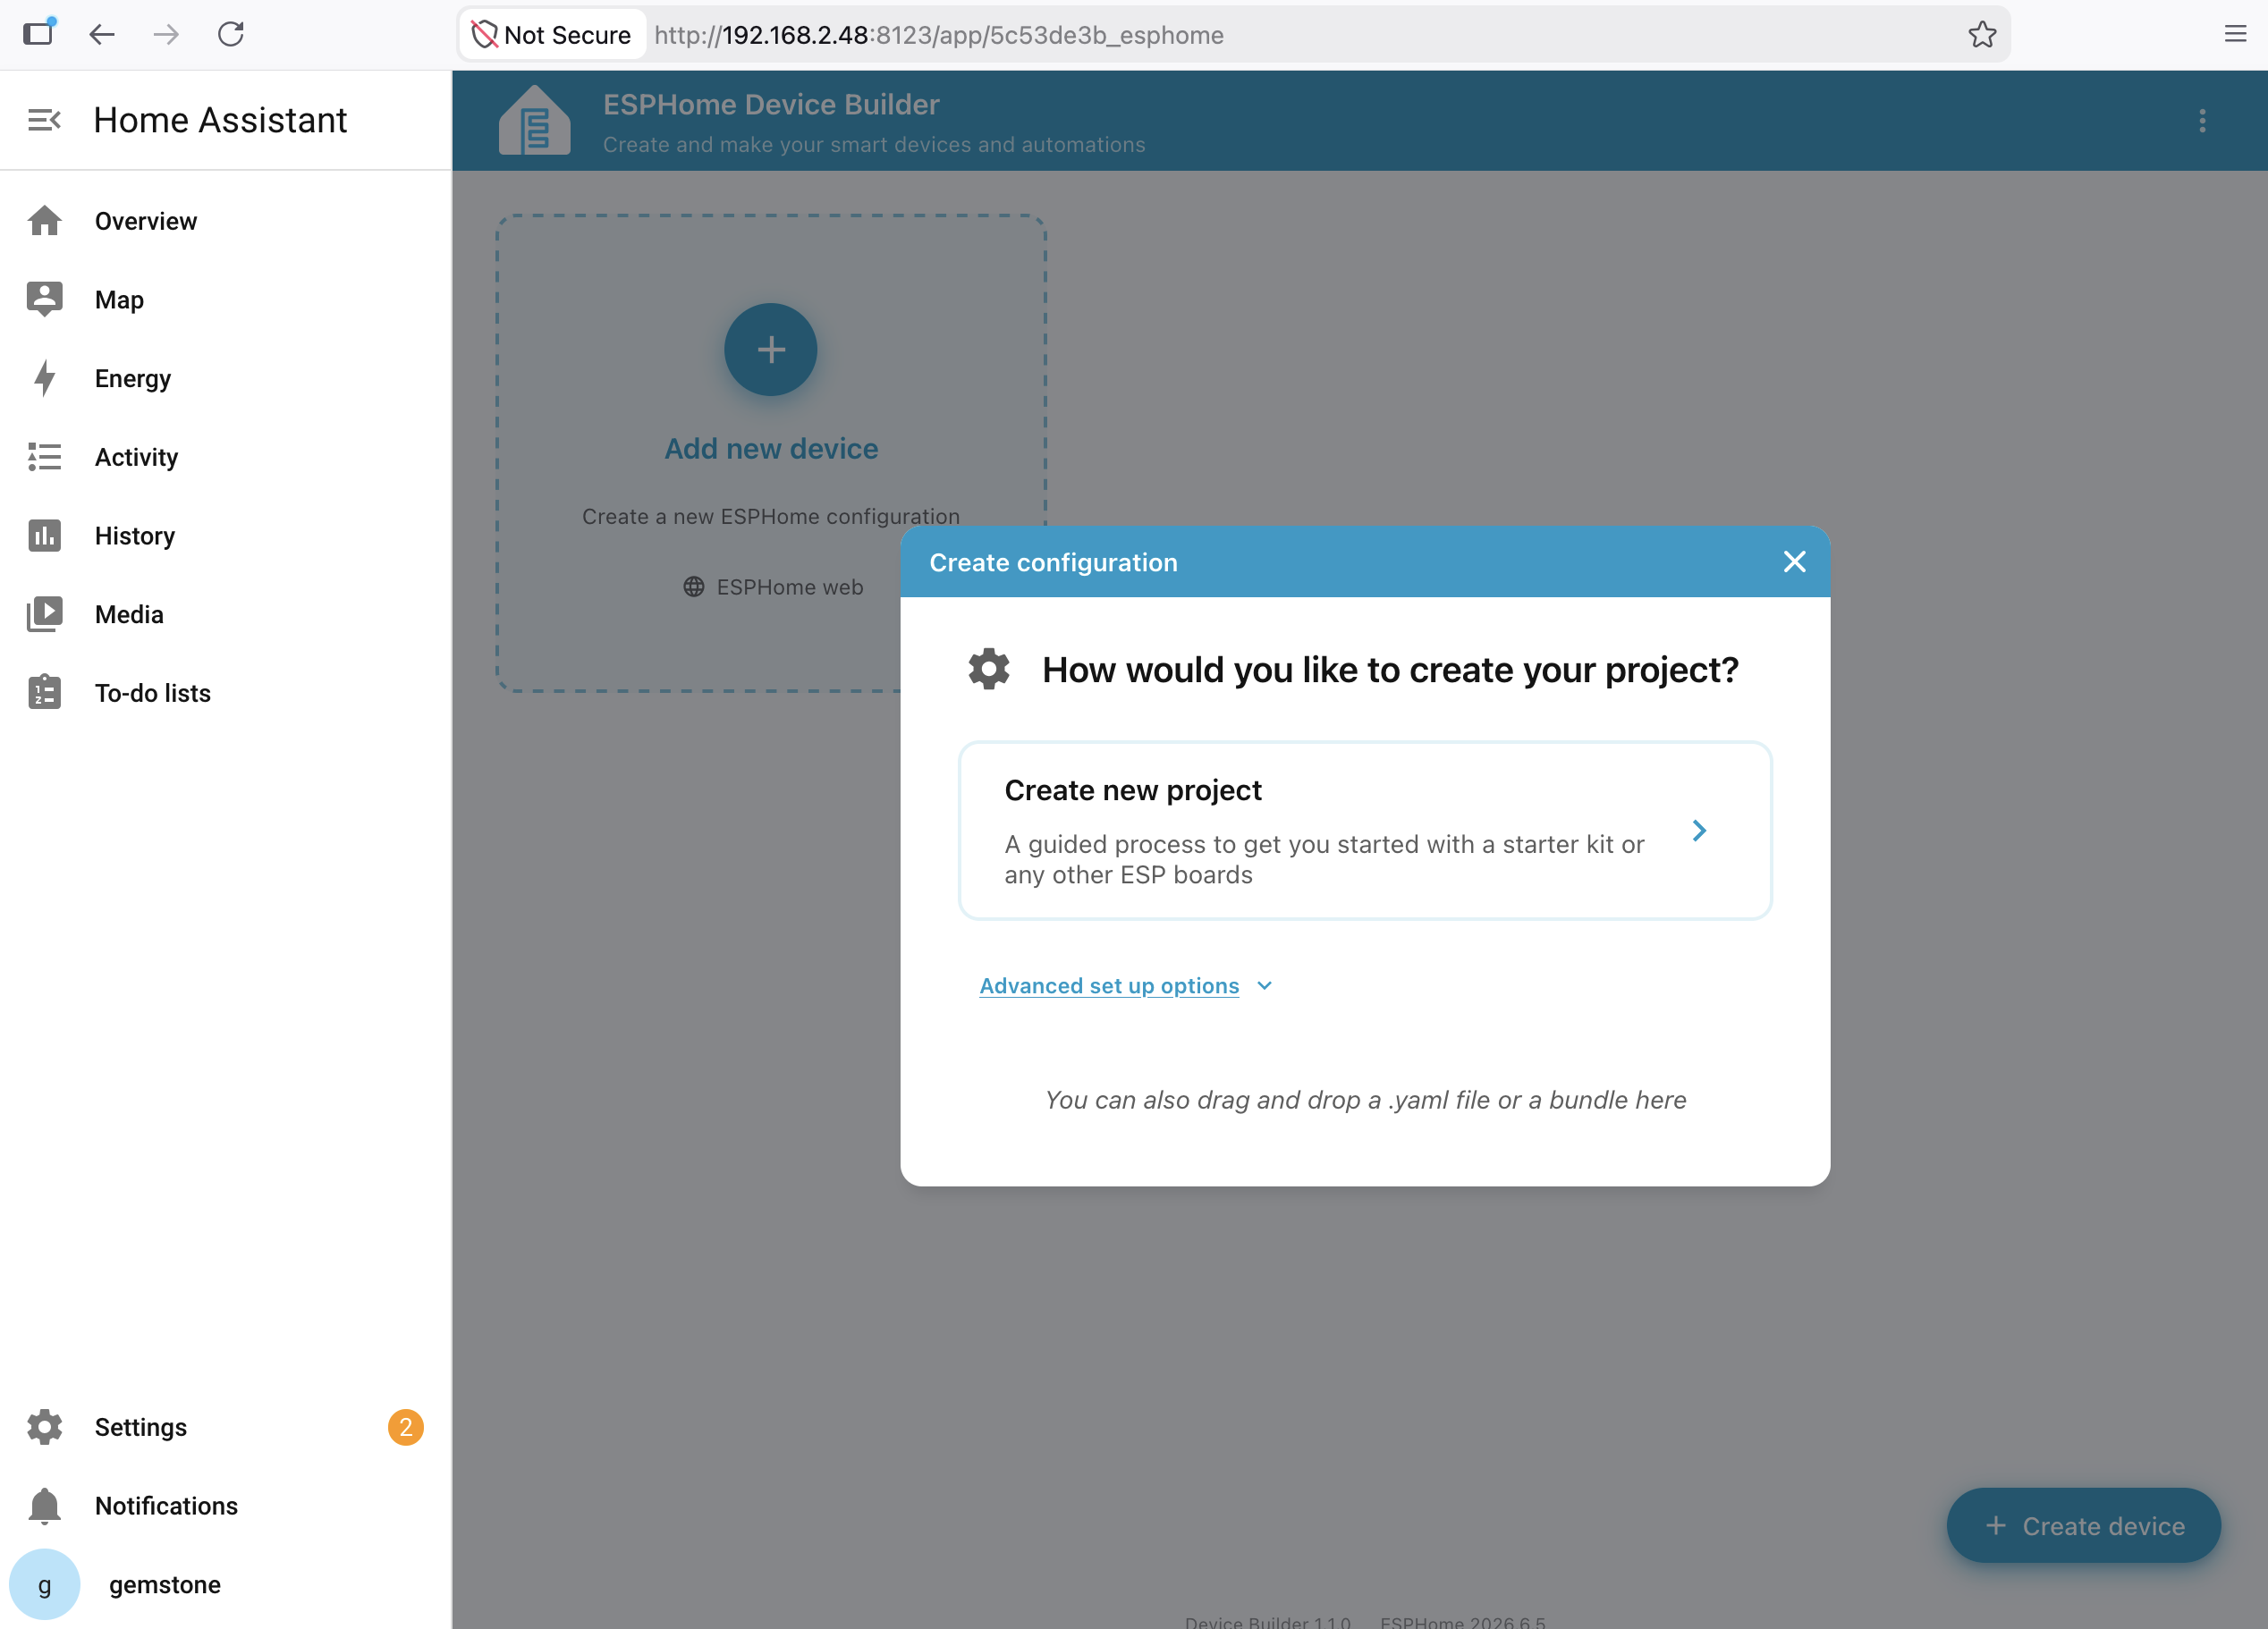This screenshot has height=1629, width=2268.
Task: Open the Notifications menu item
Action: point(226,1506)
